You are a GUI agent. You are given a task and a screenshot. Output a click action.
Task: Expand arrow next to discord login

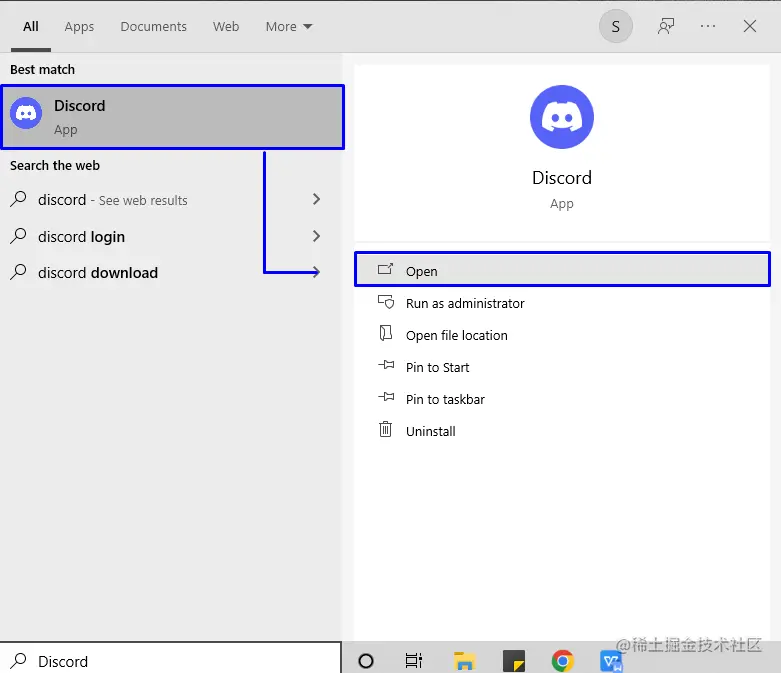click(316, 236)
